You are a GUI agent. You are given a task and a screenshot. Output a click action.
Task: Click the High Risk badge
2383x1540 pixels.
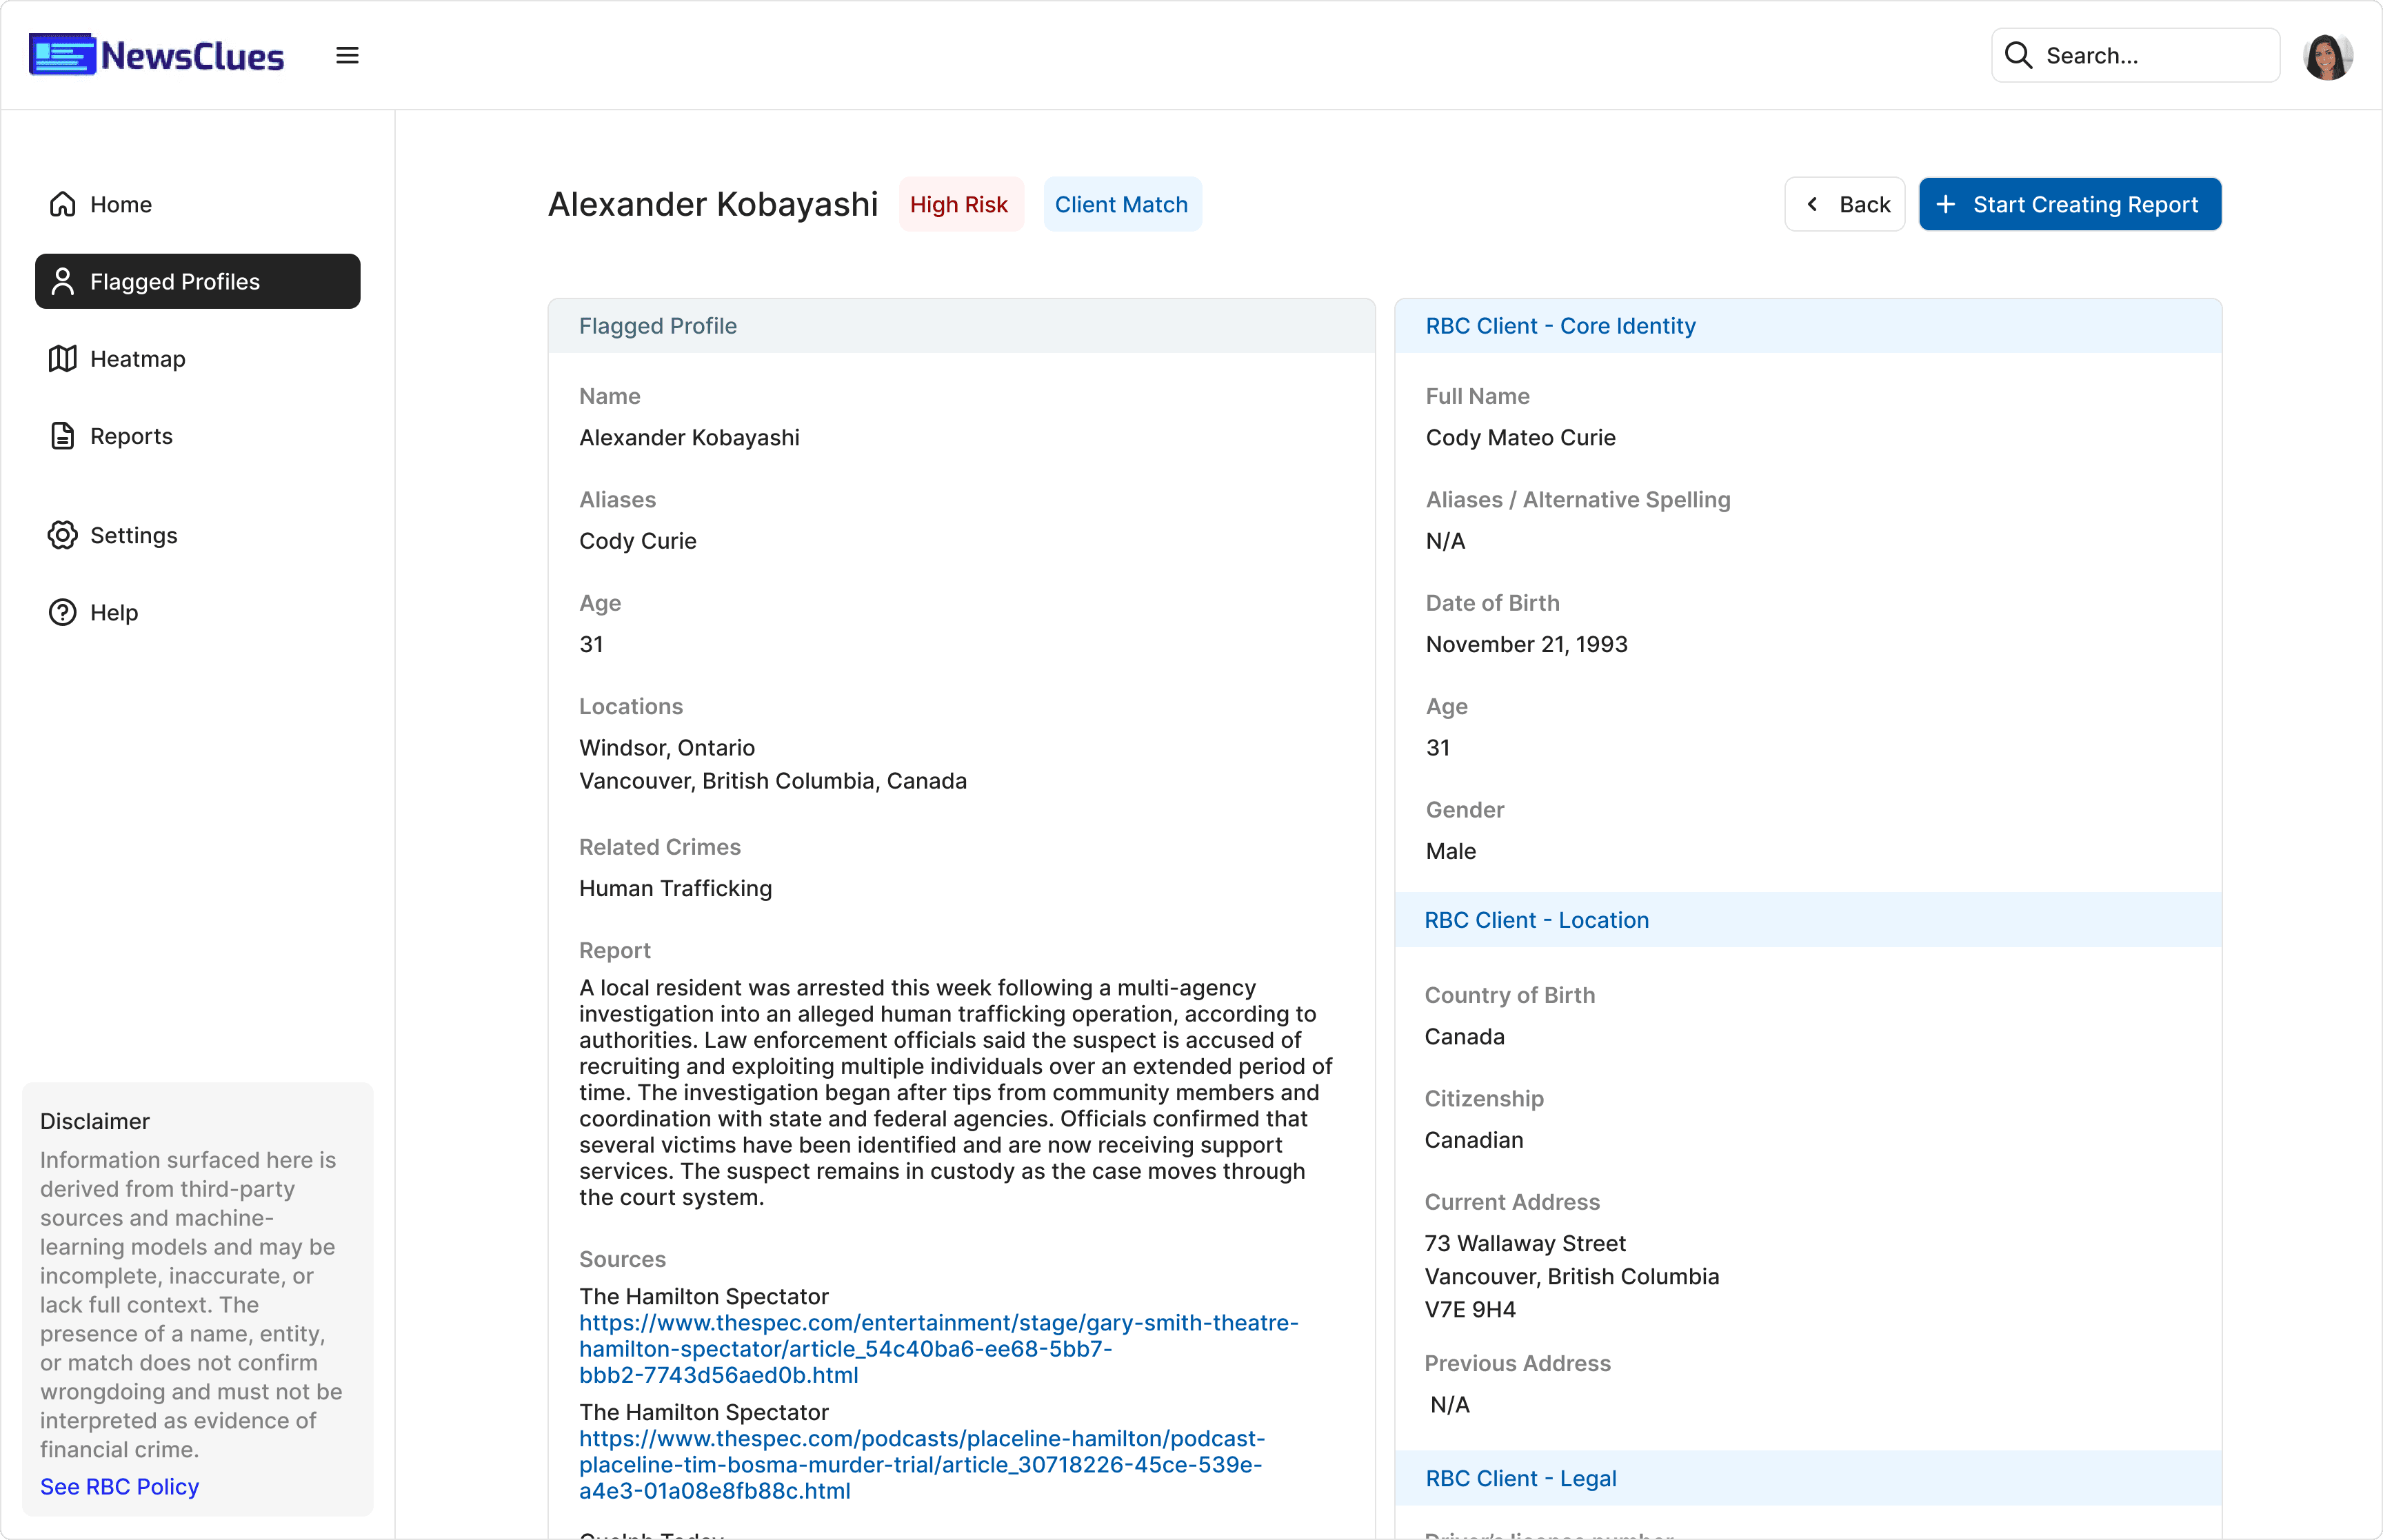[959, 204]
